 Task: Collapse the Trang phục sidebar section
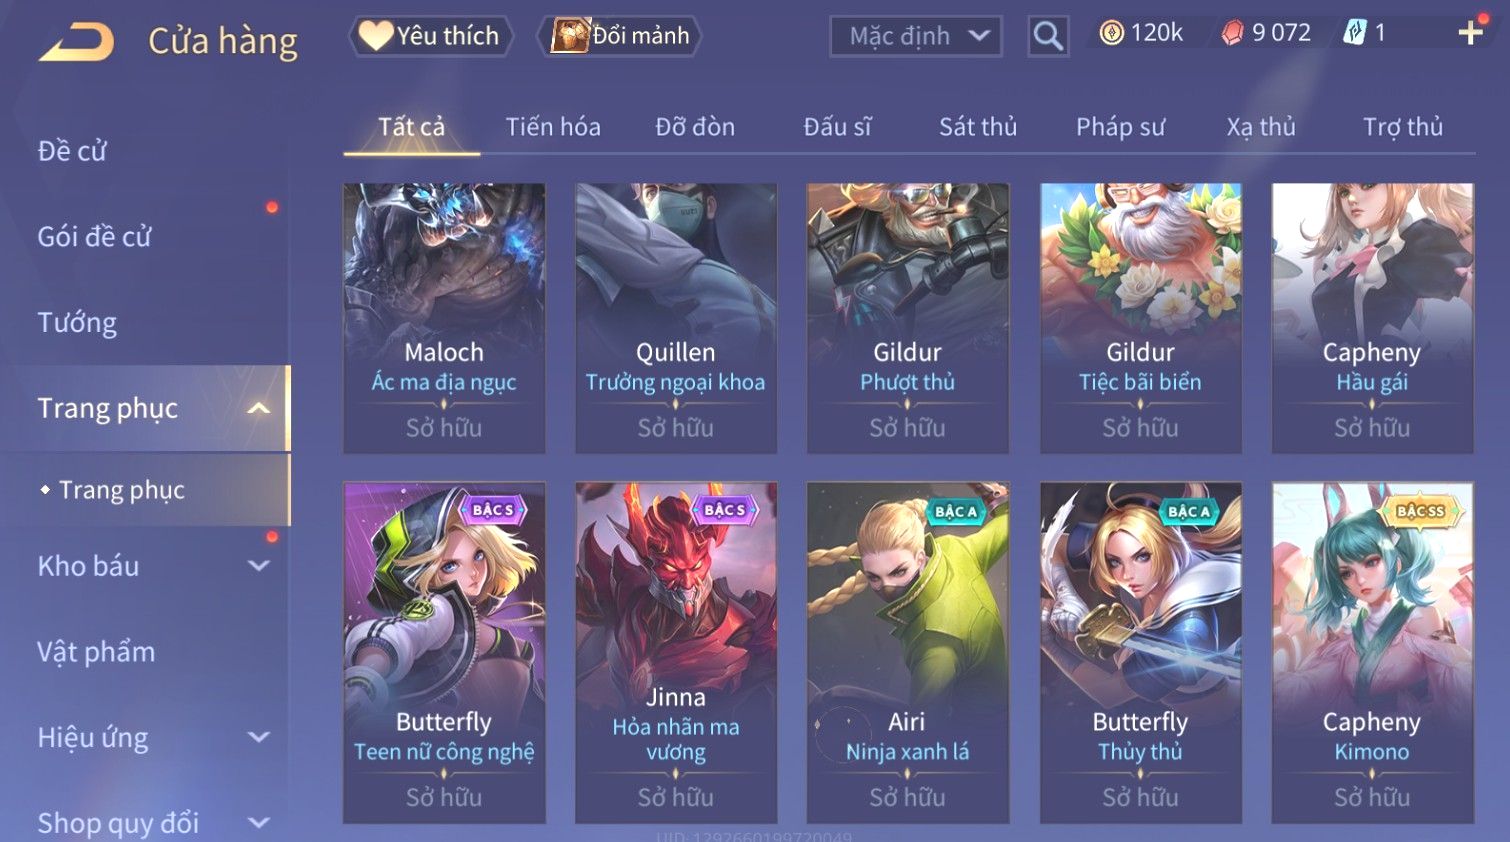tap(259, 408)
